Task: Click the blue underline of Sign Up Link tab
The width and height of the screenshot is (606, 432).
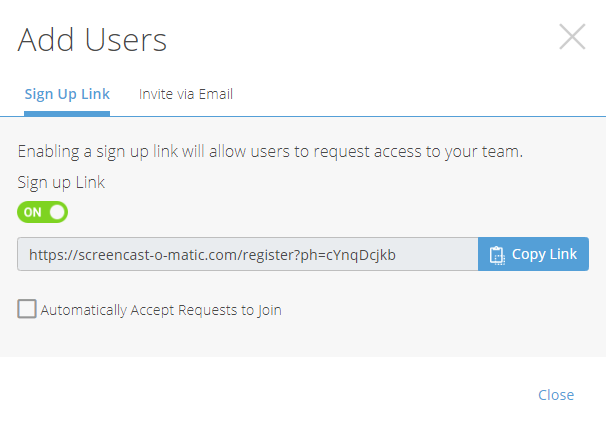Action: 67,114
